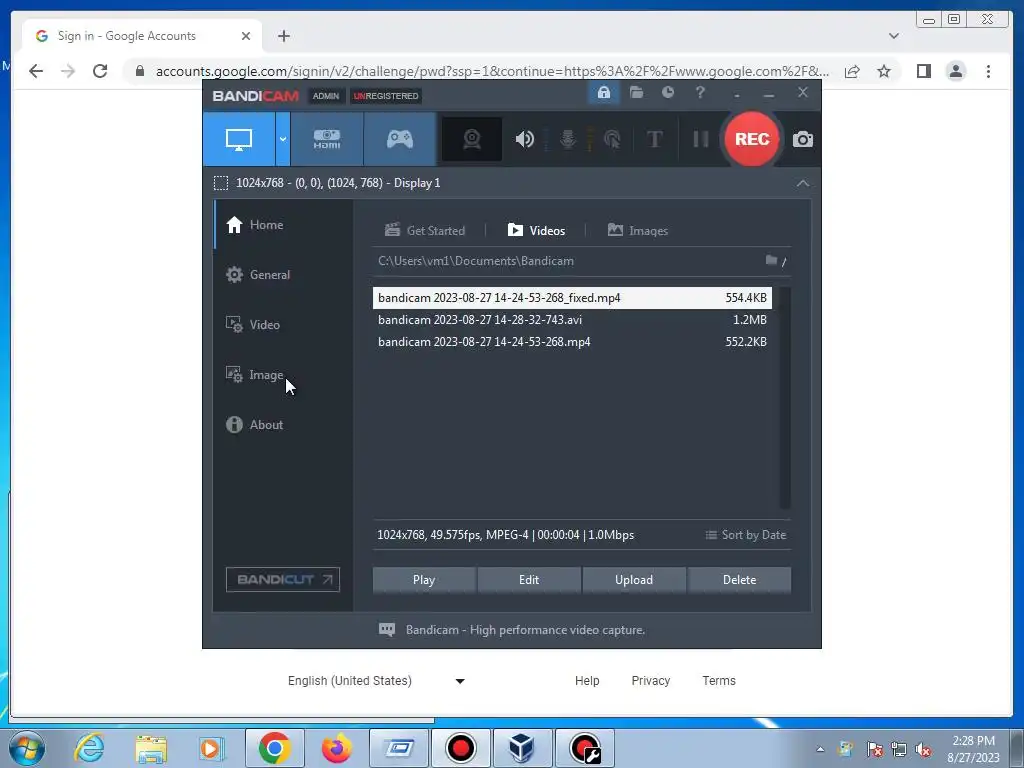The image size is (1024, 768).
Task: Click the video list vertical scrollbar
Action: pyautogui.click(x=785, y=397)
